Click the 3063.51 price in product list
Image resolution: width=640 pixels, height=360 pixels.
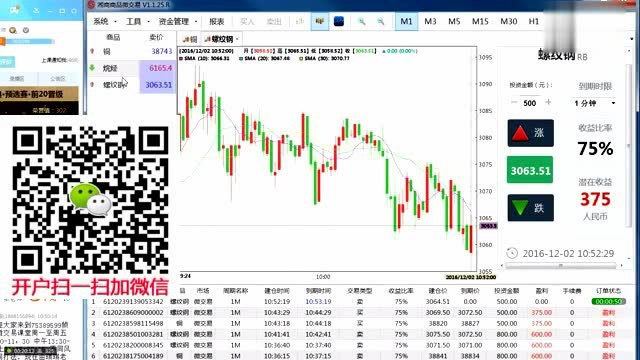point(158,85)
